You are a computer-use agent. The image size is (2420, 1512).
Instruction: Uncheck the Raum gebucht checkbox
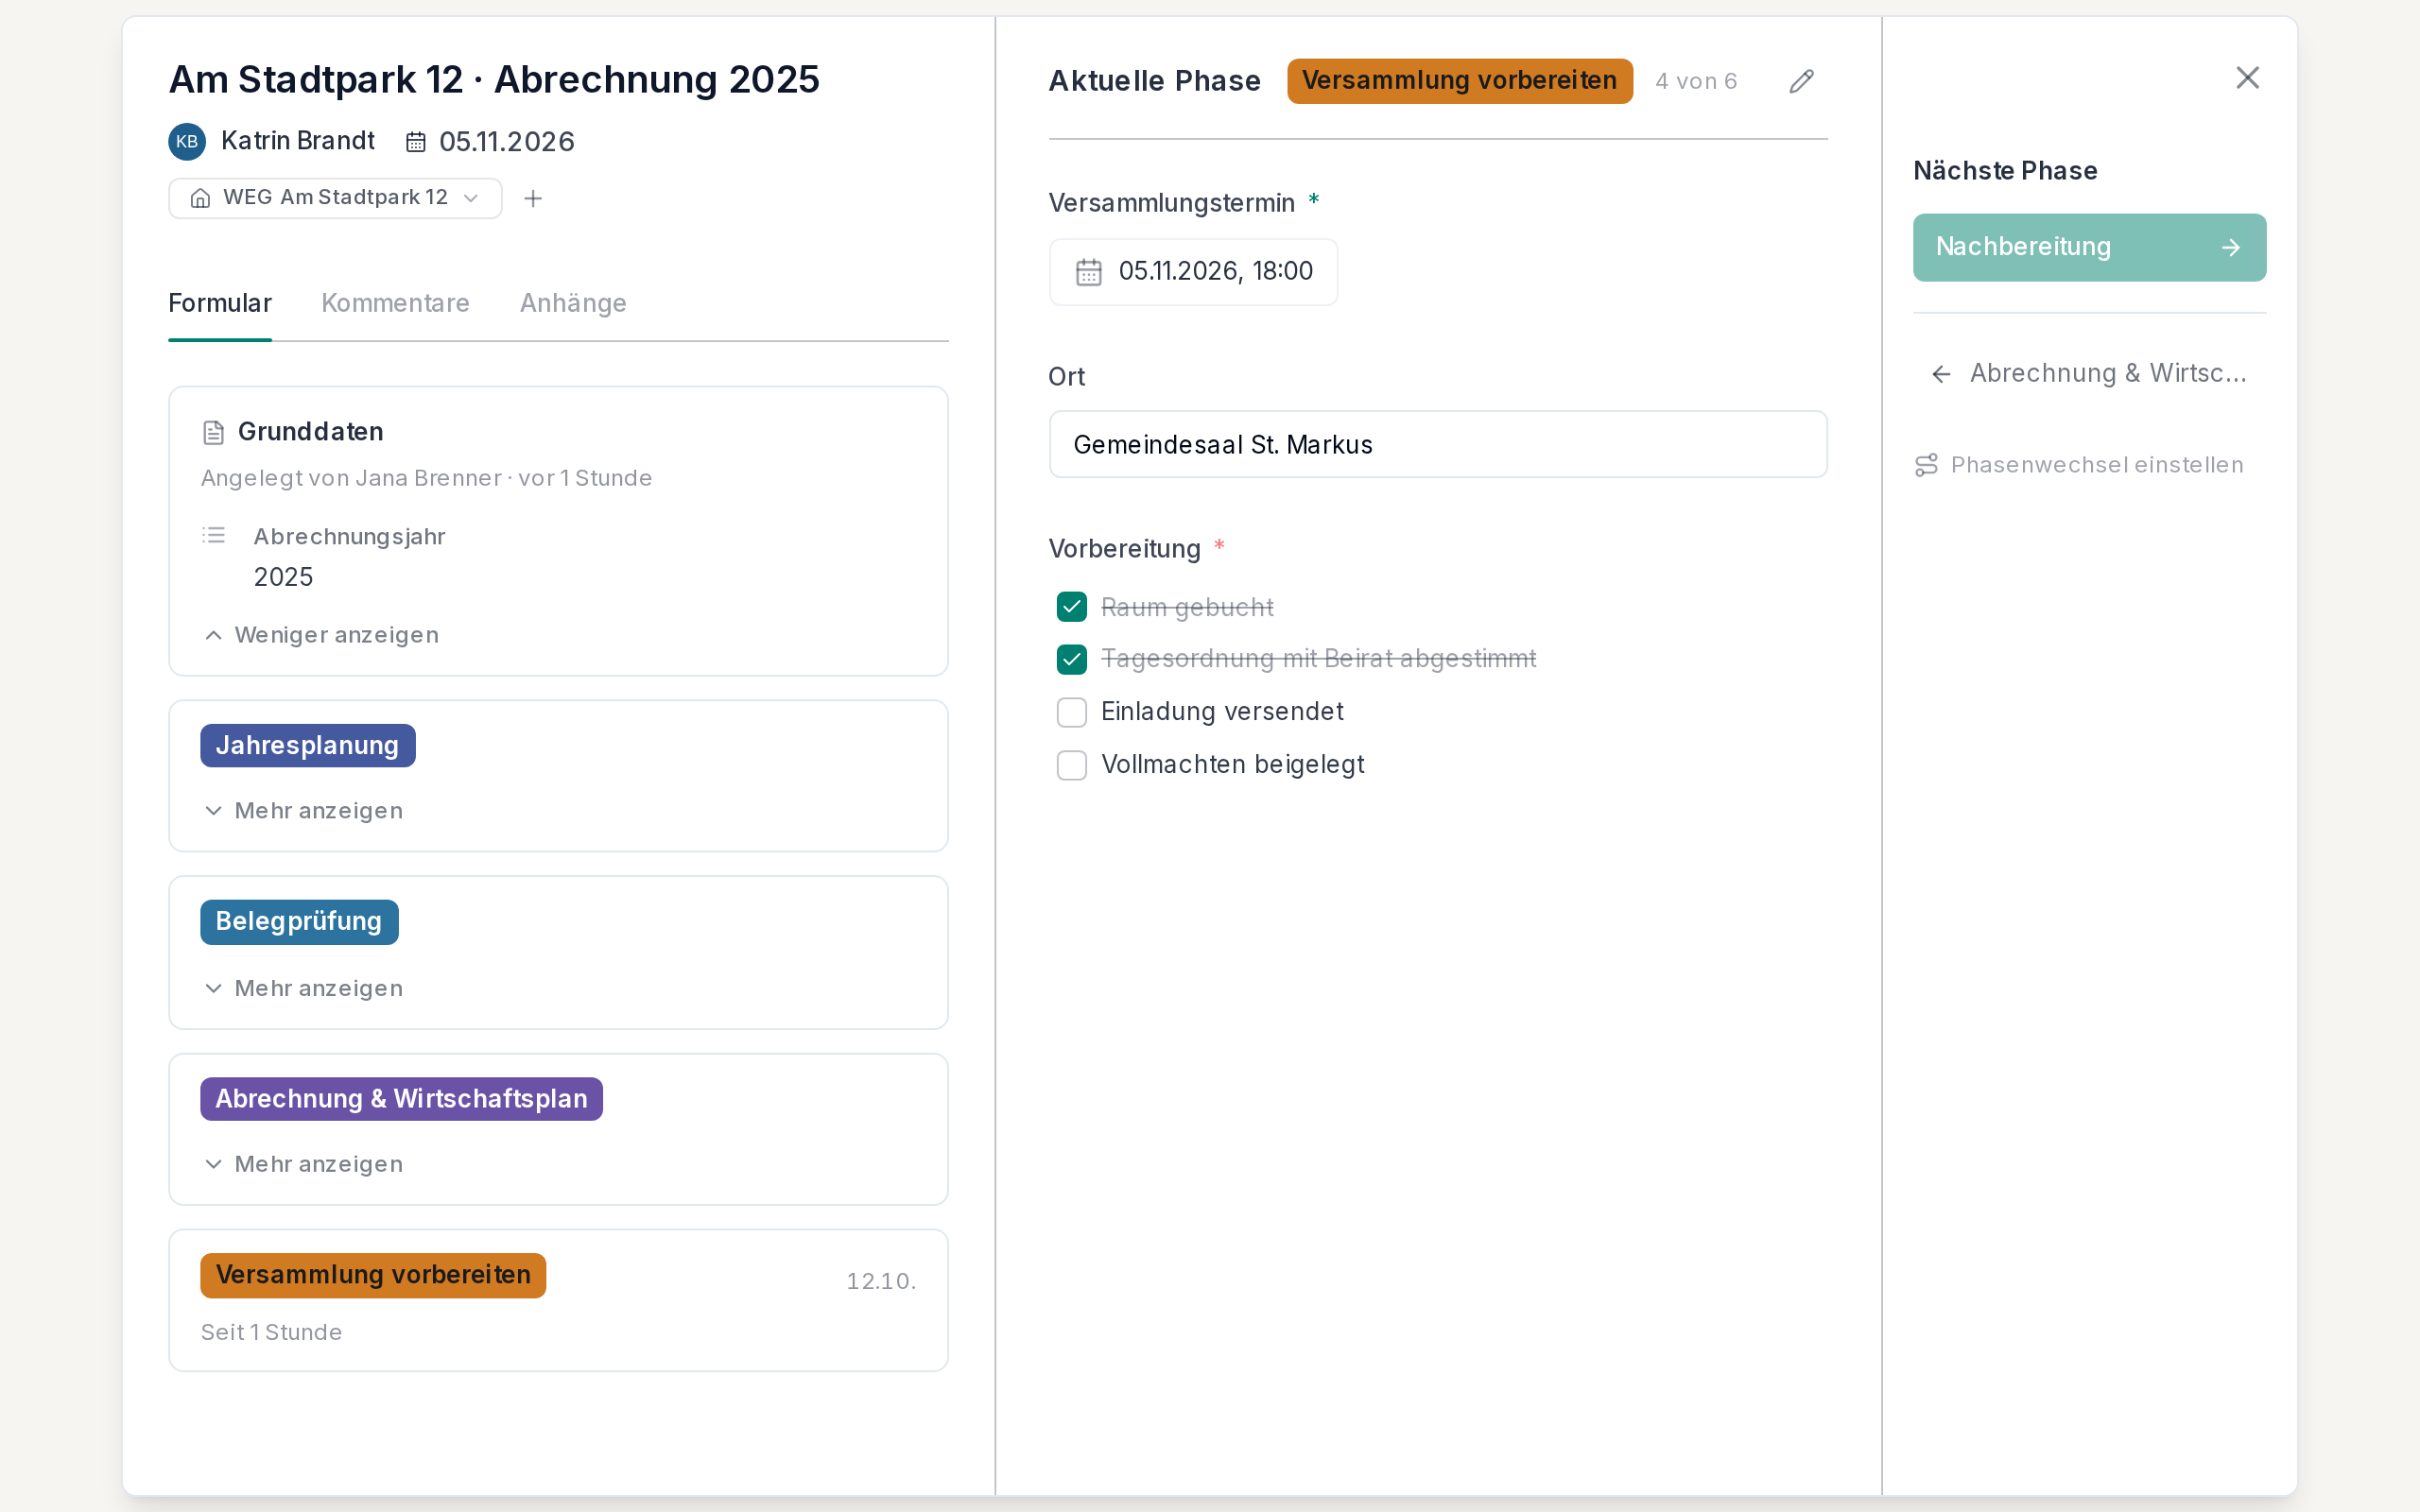click(1071, 607)
